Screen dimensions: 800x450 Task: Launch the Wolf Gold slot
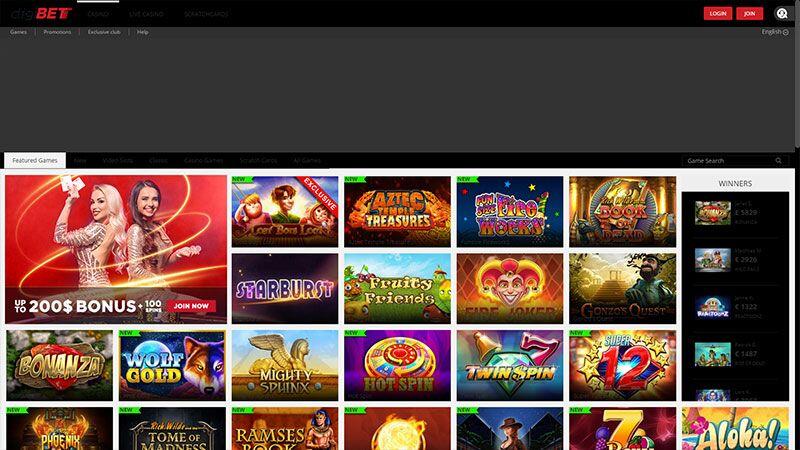tap(172, 365)
